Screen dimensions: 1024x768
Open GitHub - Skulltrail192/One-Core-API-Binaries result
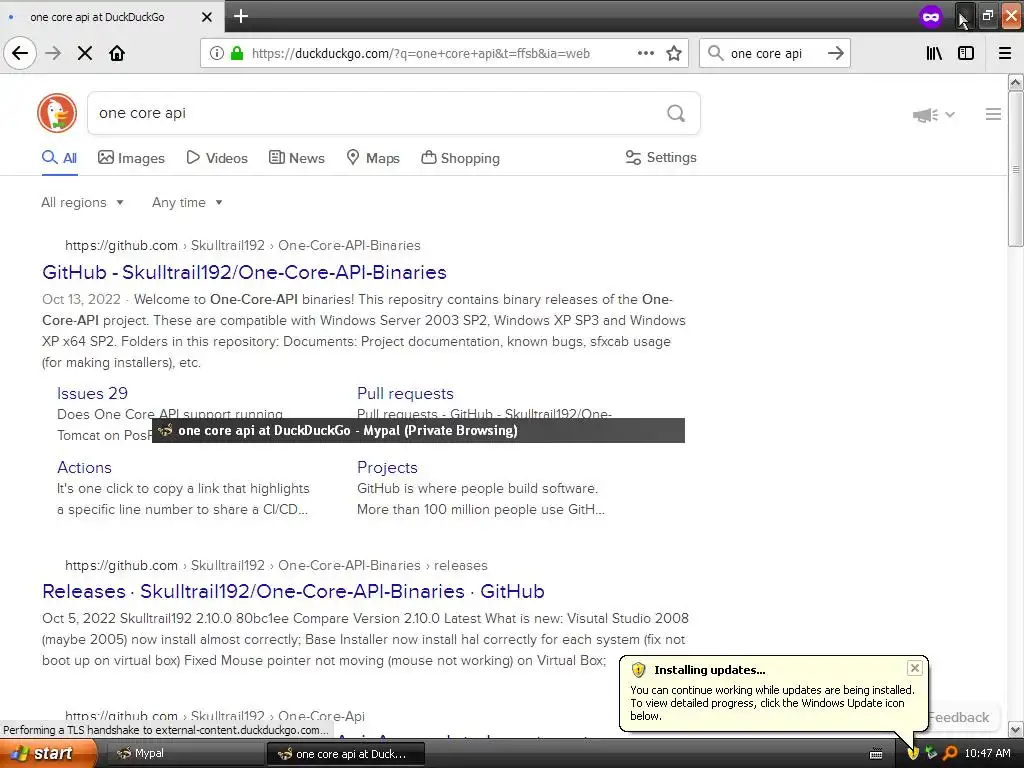tap(244, 272)
